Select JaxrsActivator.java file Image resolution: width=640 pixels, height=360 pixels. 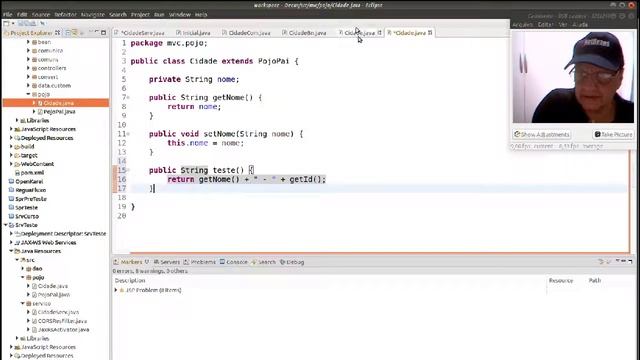pyautogui.click(x=60, y=329)
